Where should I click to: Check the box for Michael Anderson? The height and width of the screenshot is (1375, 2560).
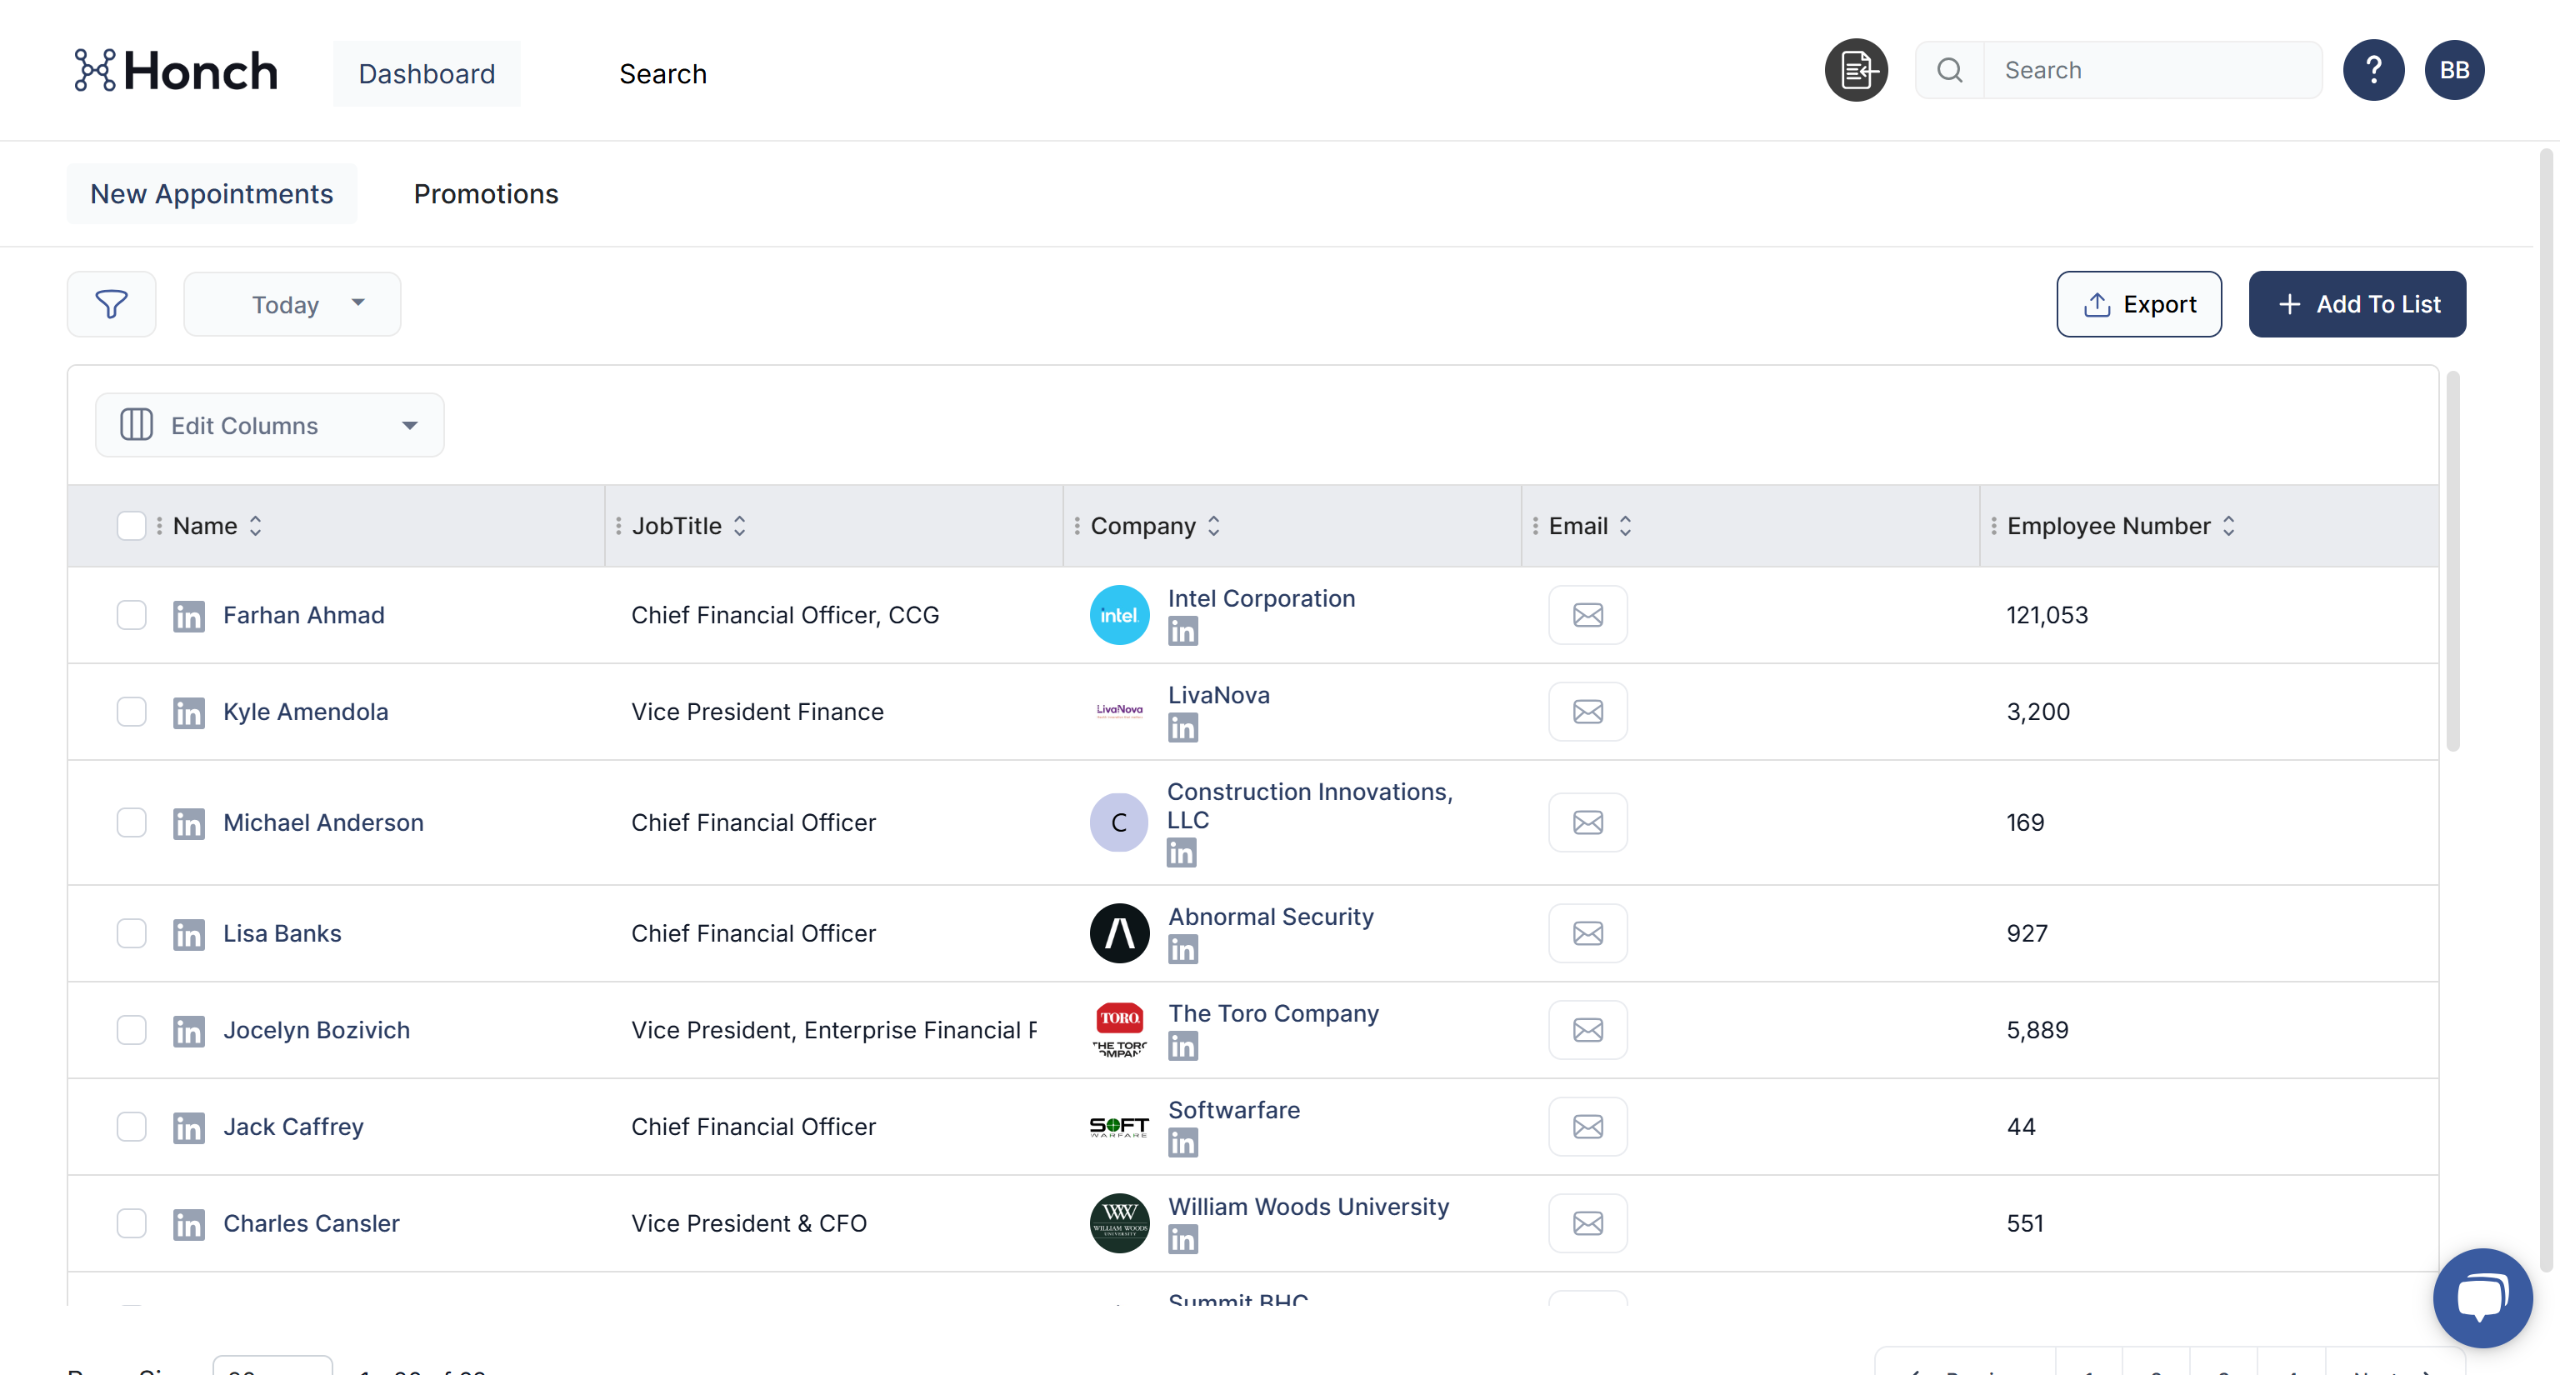point(131,823)
